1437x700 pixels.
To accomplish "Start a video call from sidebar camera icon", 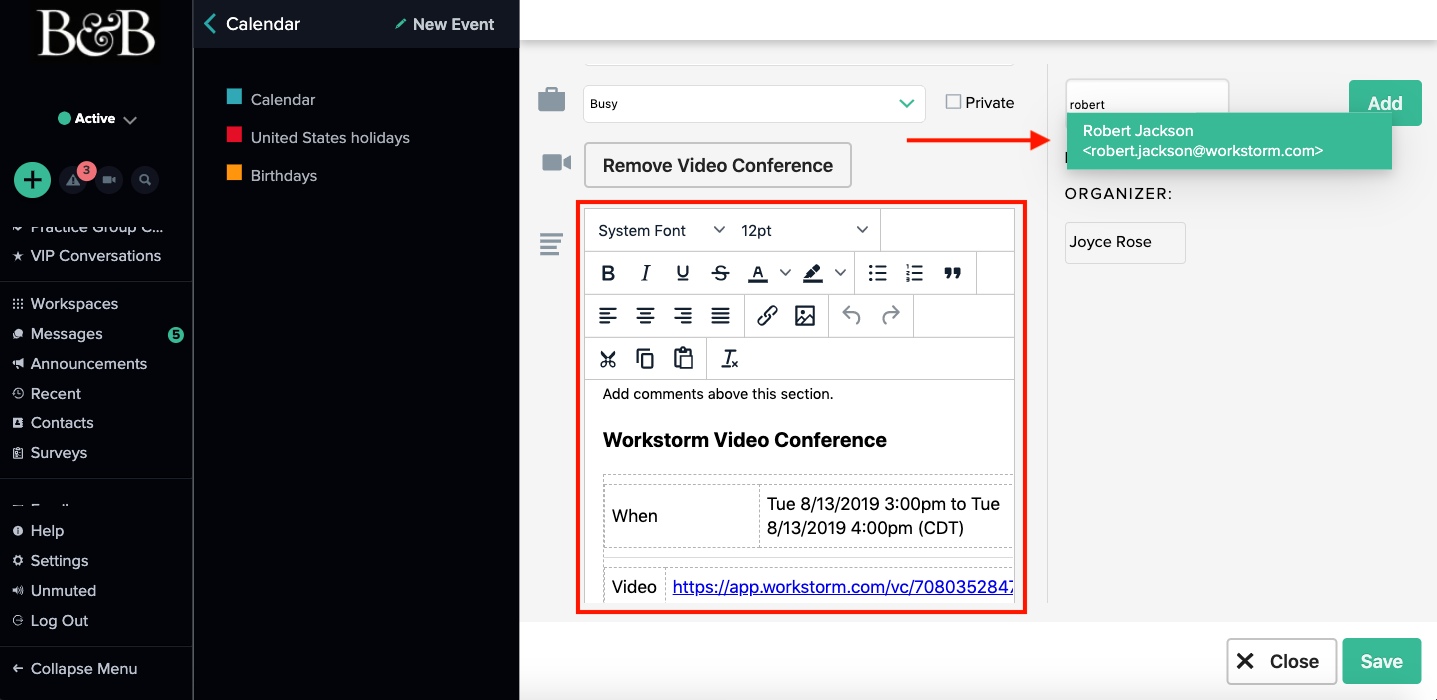I will (x=109, y=180).
